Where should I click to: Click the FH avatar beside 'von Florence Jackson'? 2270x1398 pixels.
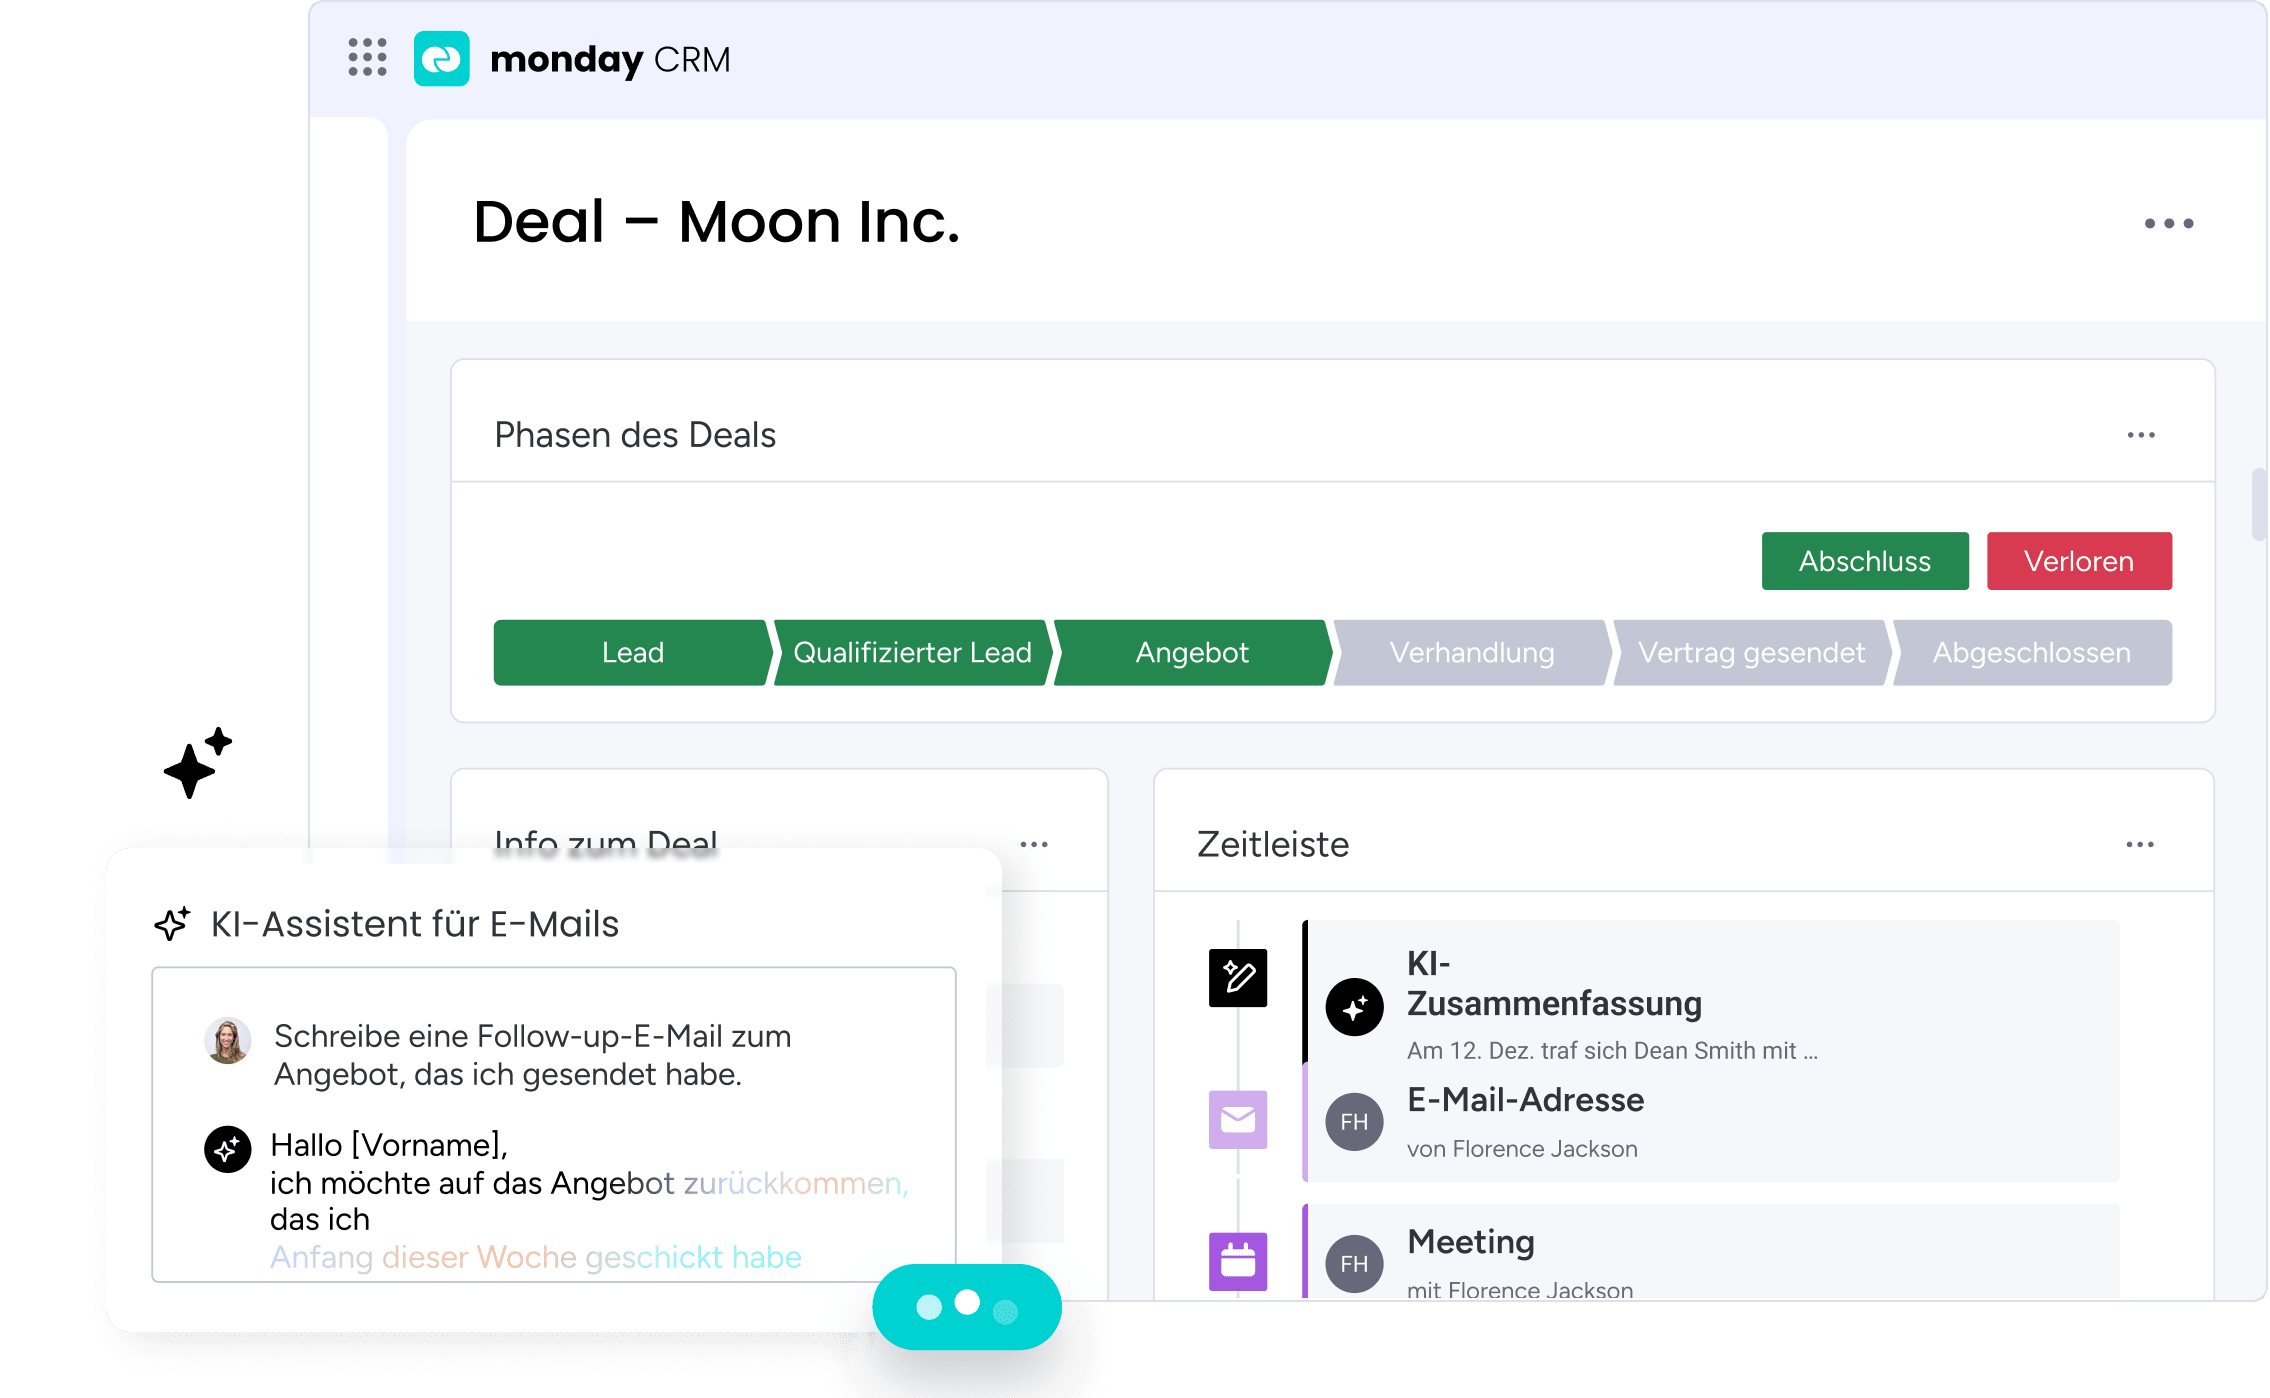[x=1354, y=1122]
